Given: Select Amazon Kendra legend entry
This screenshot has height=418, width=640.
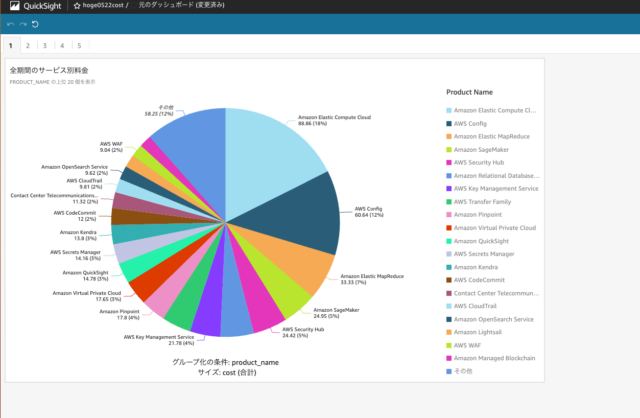Looking at the screenshot, I should pos(472,267).
